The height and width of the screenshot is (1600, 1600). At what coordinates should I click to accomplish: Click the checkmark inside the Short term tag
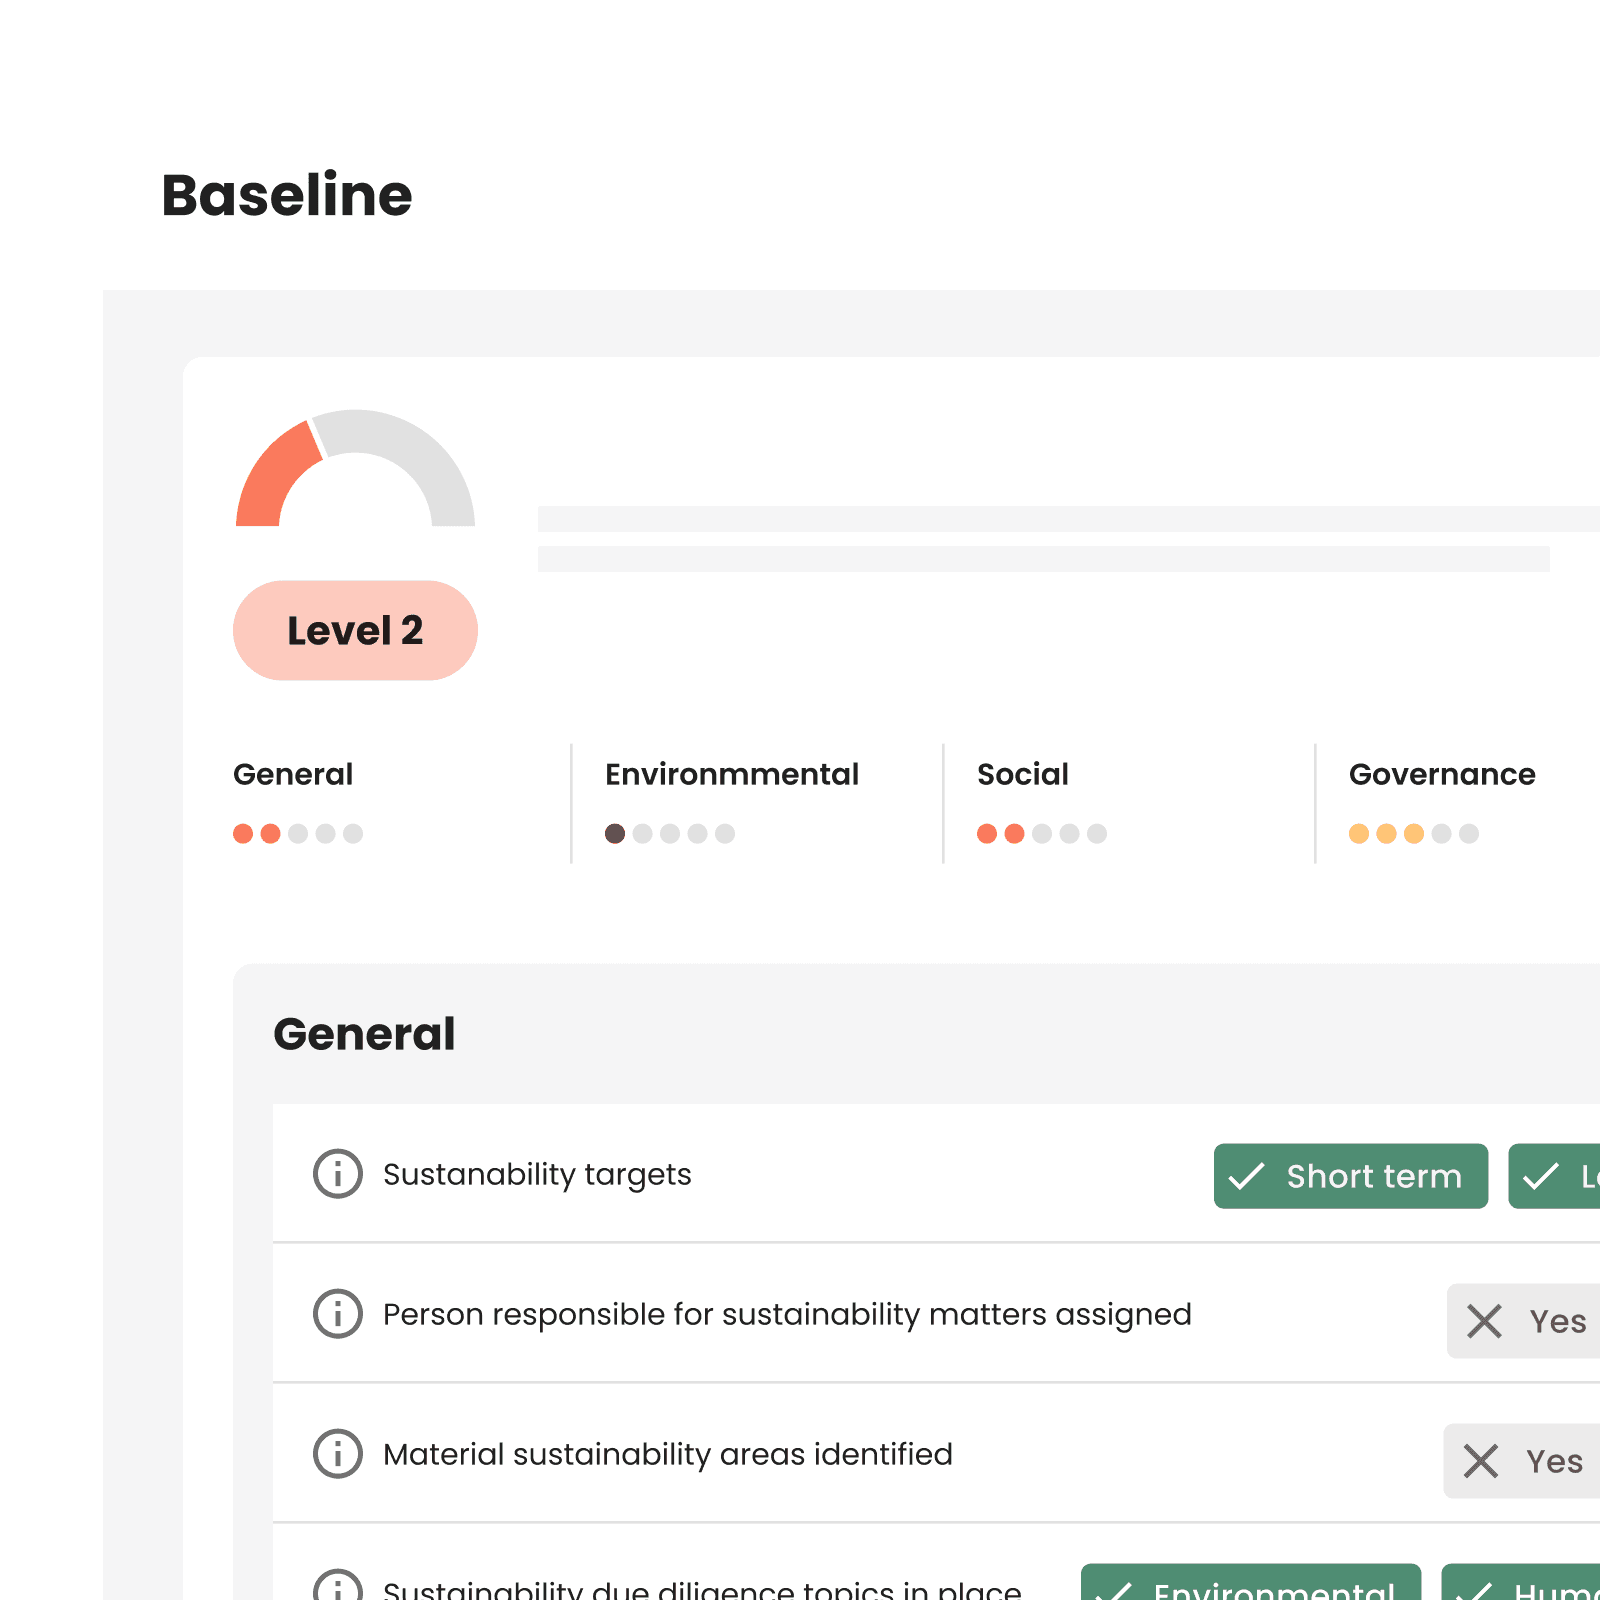tap(1251, 1176)
